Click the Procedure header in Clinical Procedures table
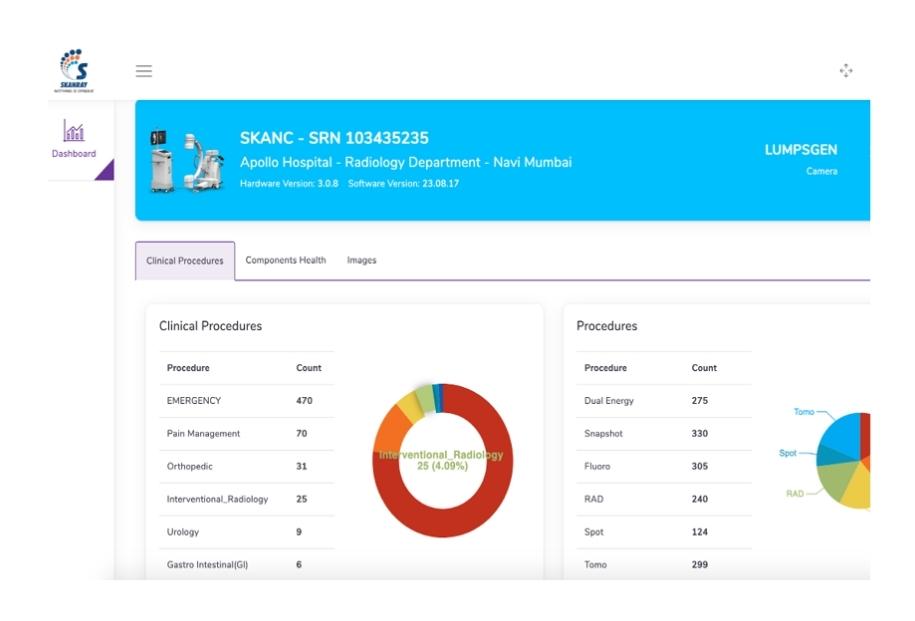The height and width of the screenshot is (621, 915). tap(188, 368)
